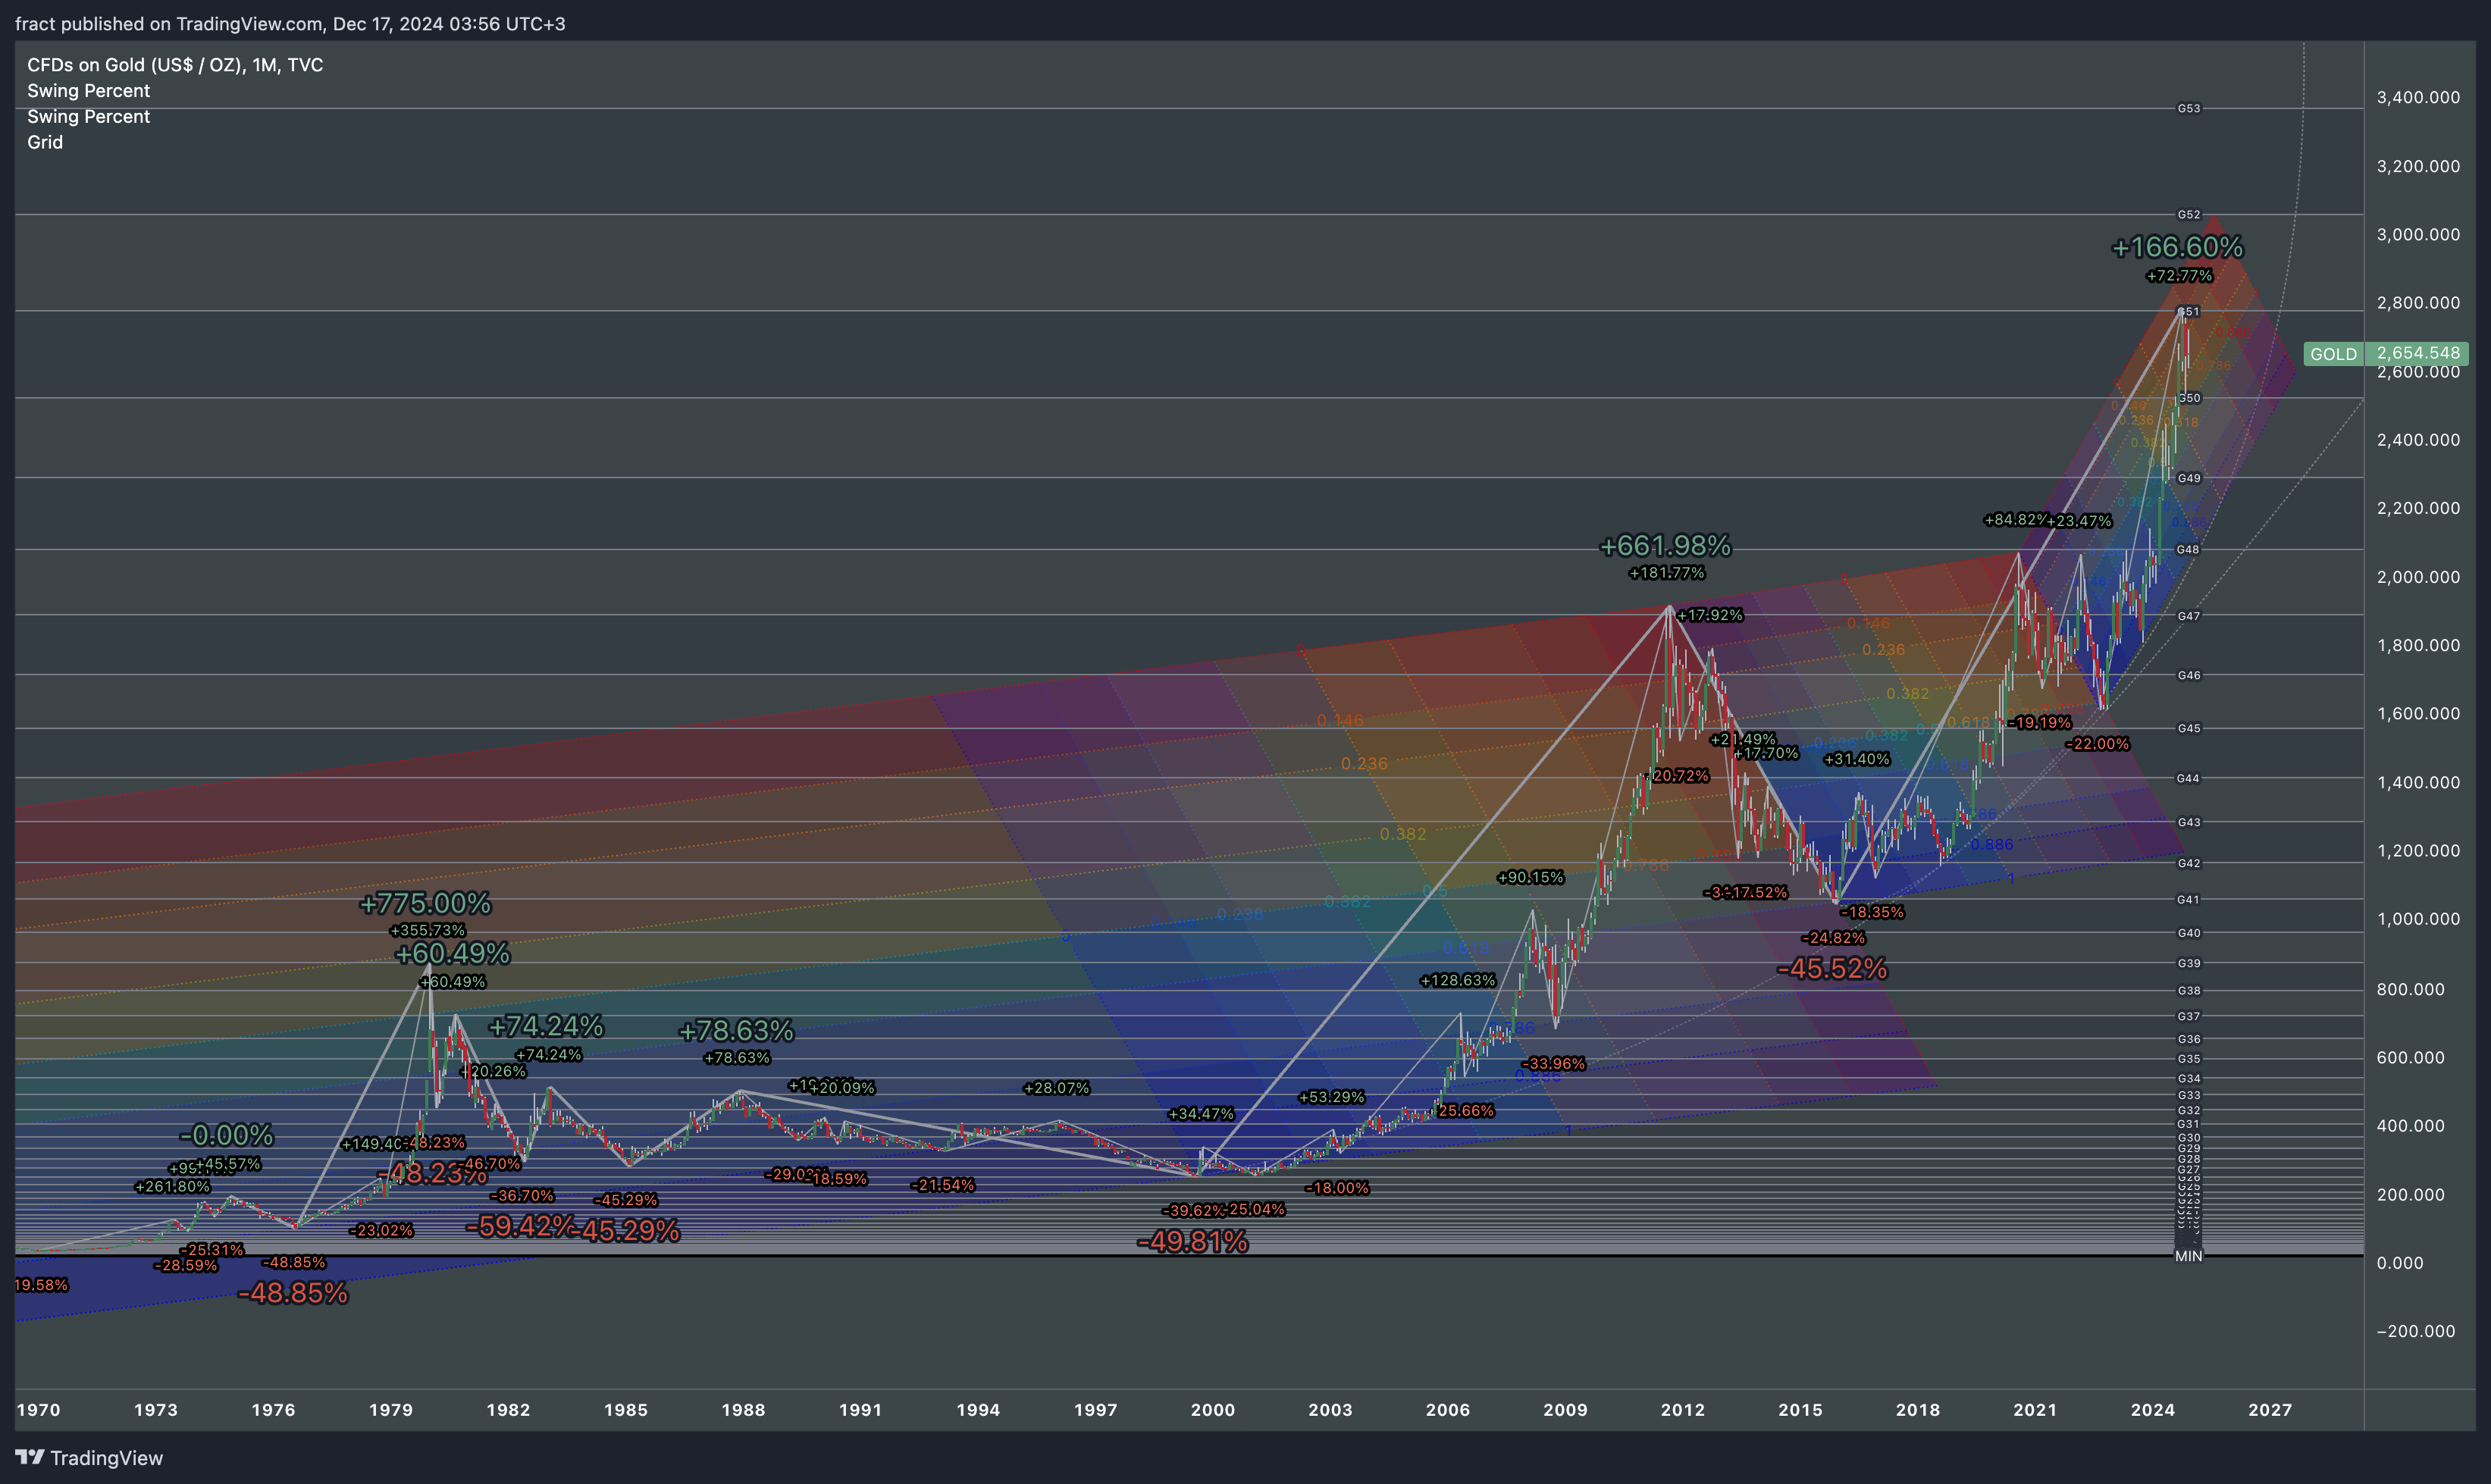Viewport: 2491px width, 1484px height.
Task: Click the +166.60% swing label
Action: tap(2177, 246)
